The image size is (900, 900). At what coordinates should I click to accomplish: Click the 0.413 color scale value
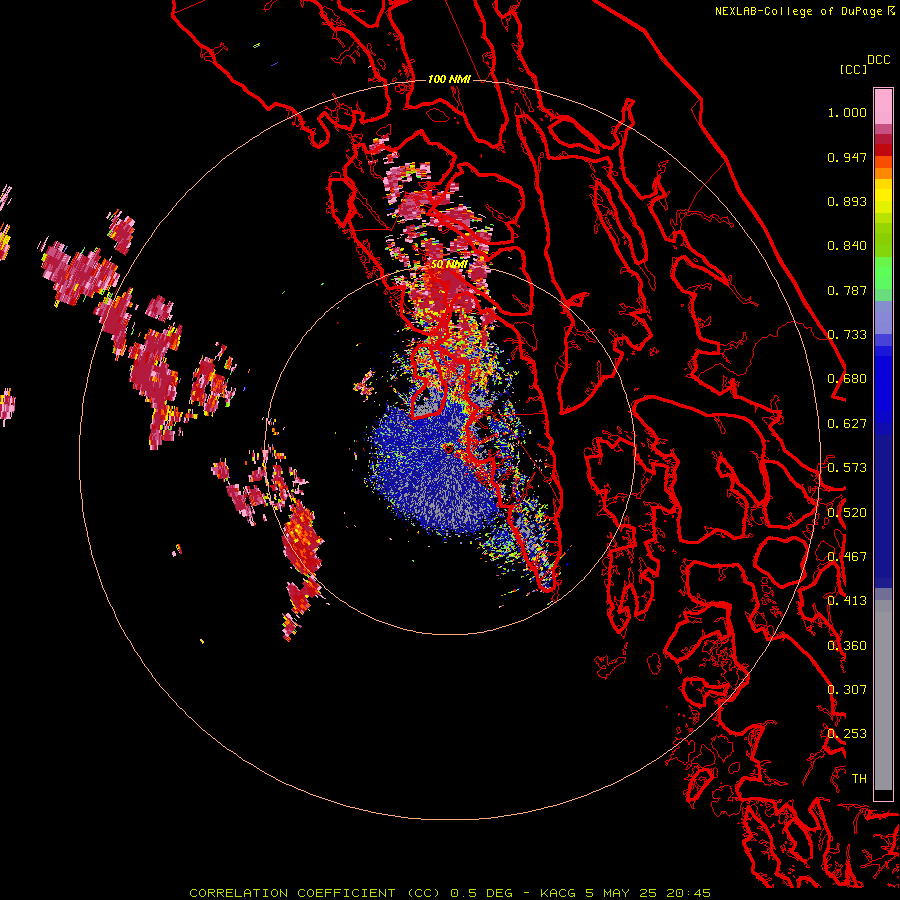click(x=847, y=601)
